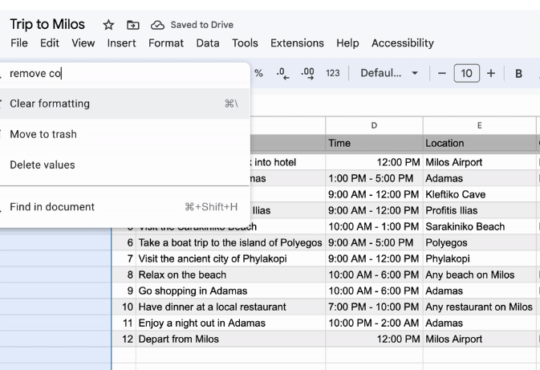
Task: Click the remove co search field
Action: point(125,73)
